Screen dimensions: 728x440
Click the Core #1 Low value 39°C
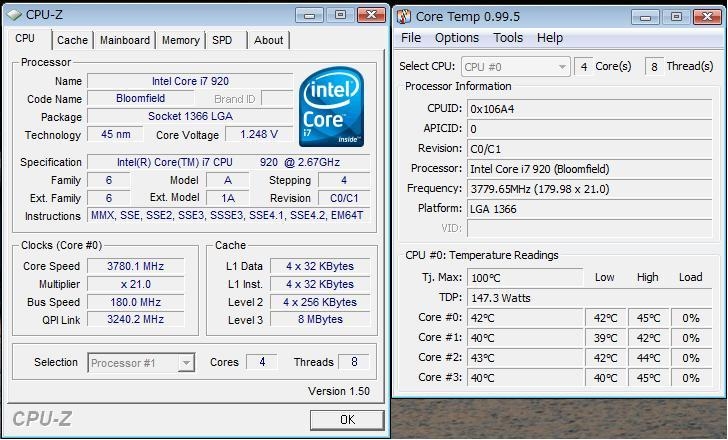point(605,338)
